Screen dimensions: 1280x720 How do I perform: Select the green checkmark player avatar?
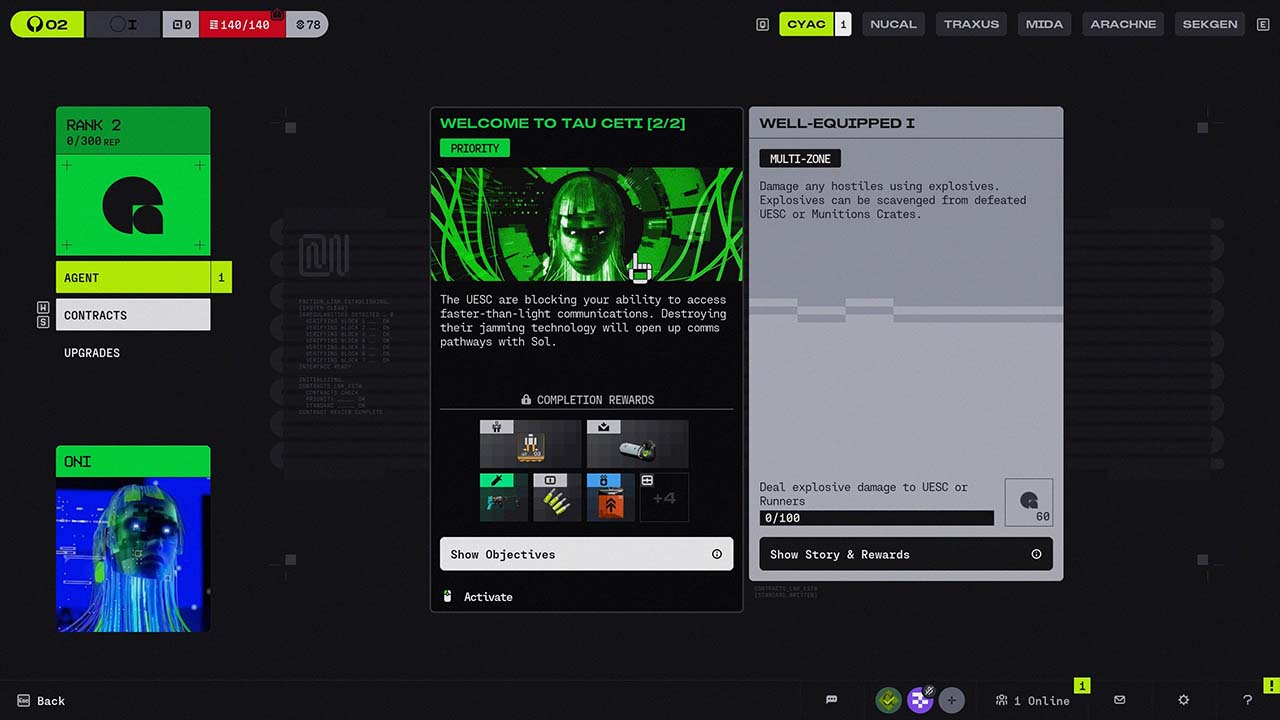point(888,700)
